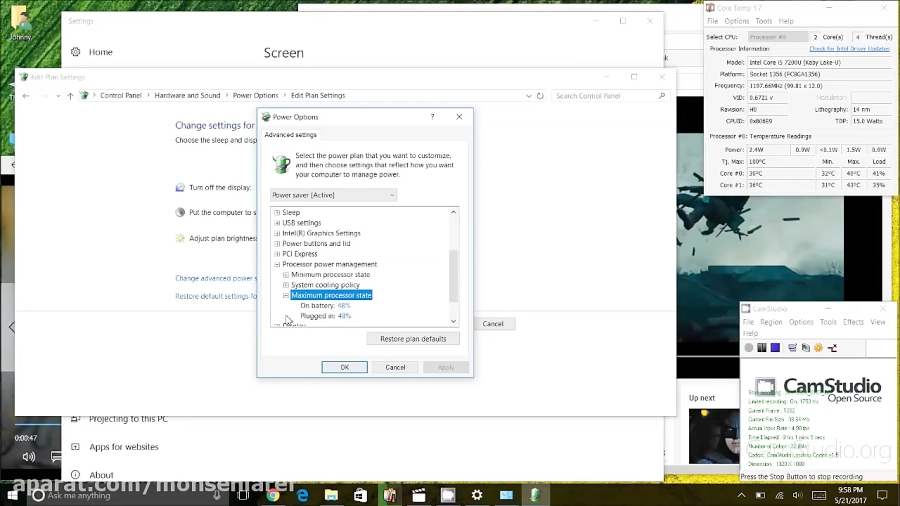Click battery icon in system tray

(760, 495)
